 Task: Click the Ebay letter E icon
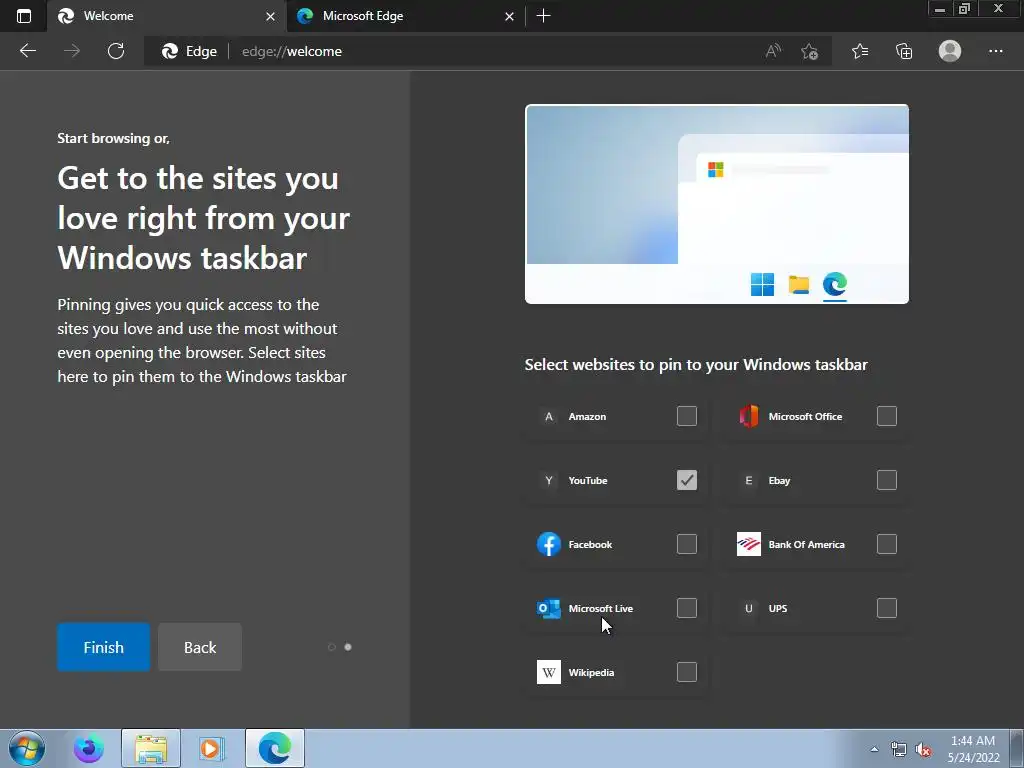748,480
